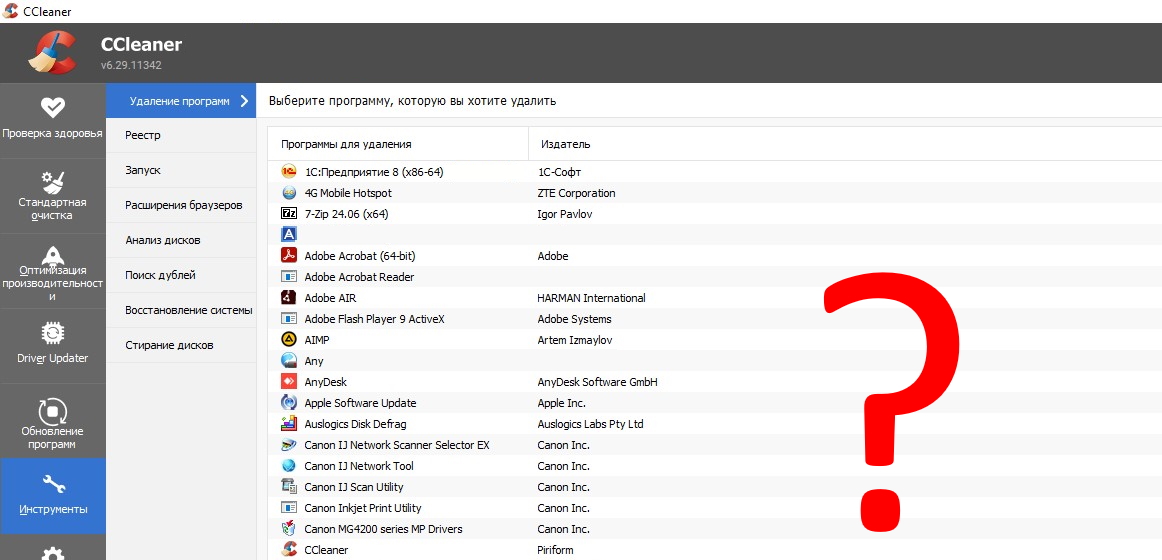This screenshot has height=560, width=1162.
Task: Click the blue A icon of the unnamed entry
Action: click(x=289, y=235)
